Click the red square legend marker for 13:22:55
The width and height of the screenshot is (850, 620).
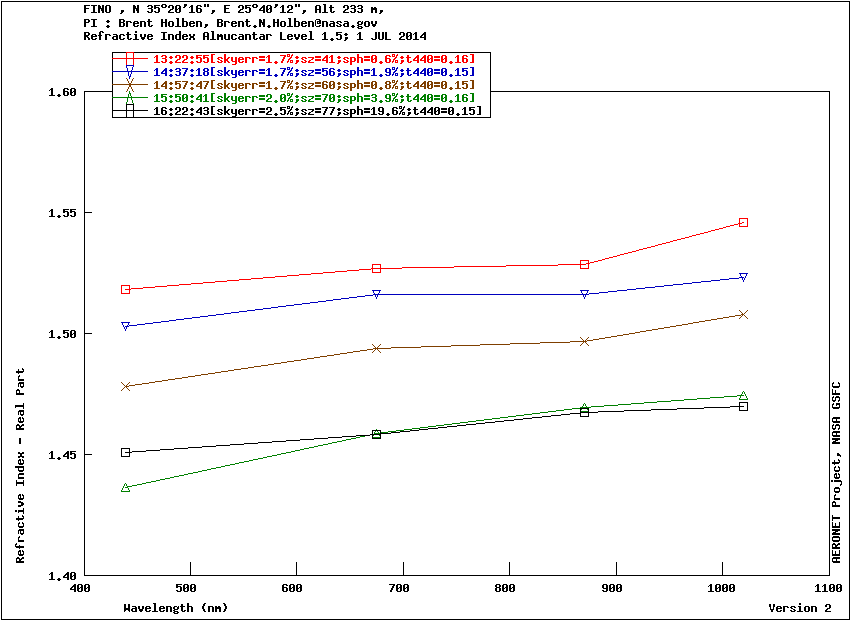click(130, 60)
